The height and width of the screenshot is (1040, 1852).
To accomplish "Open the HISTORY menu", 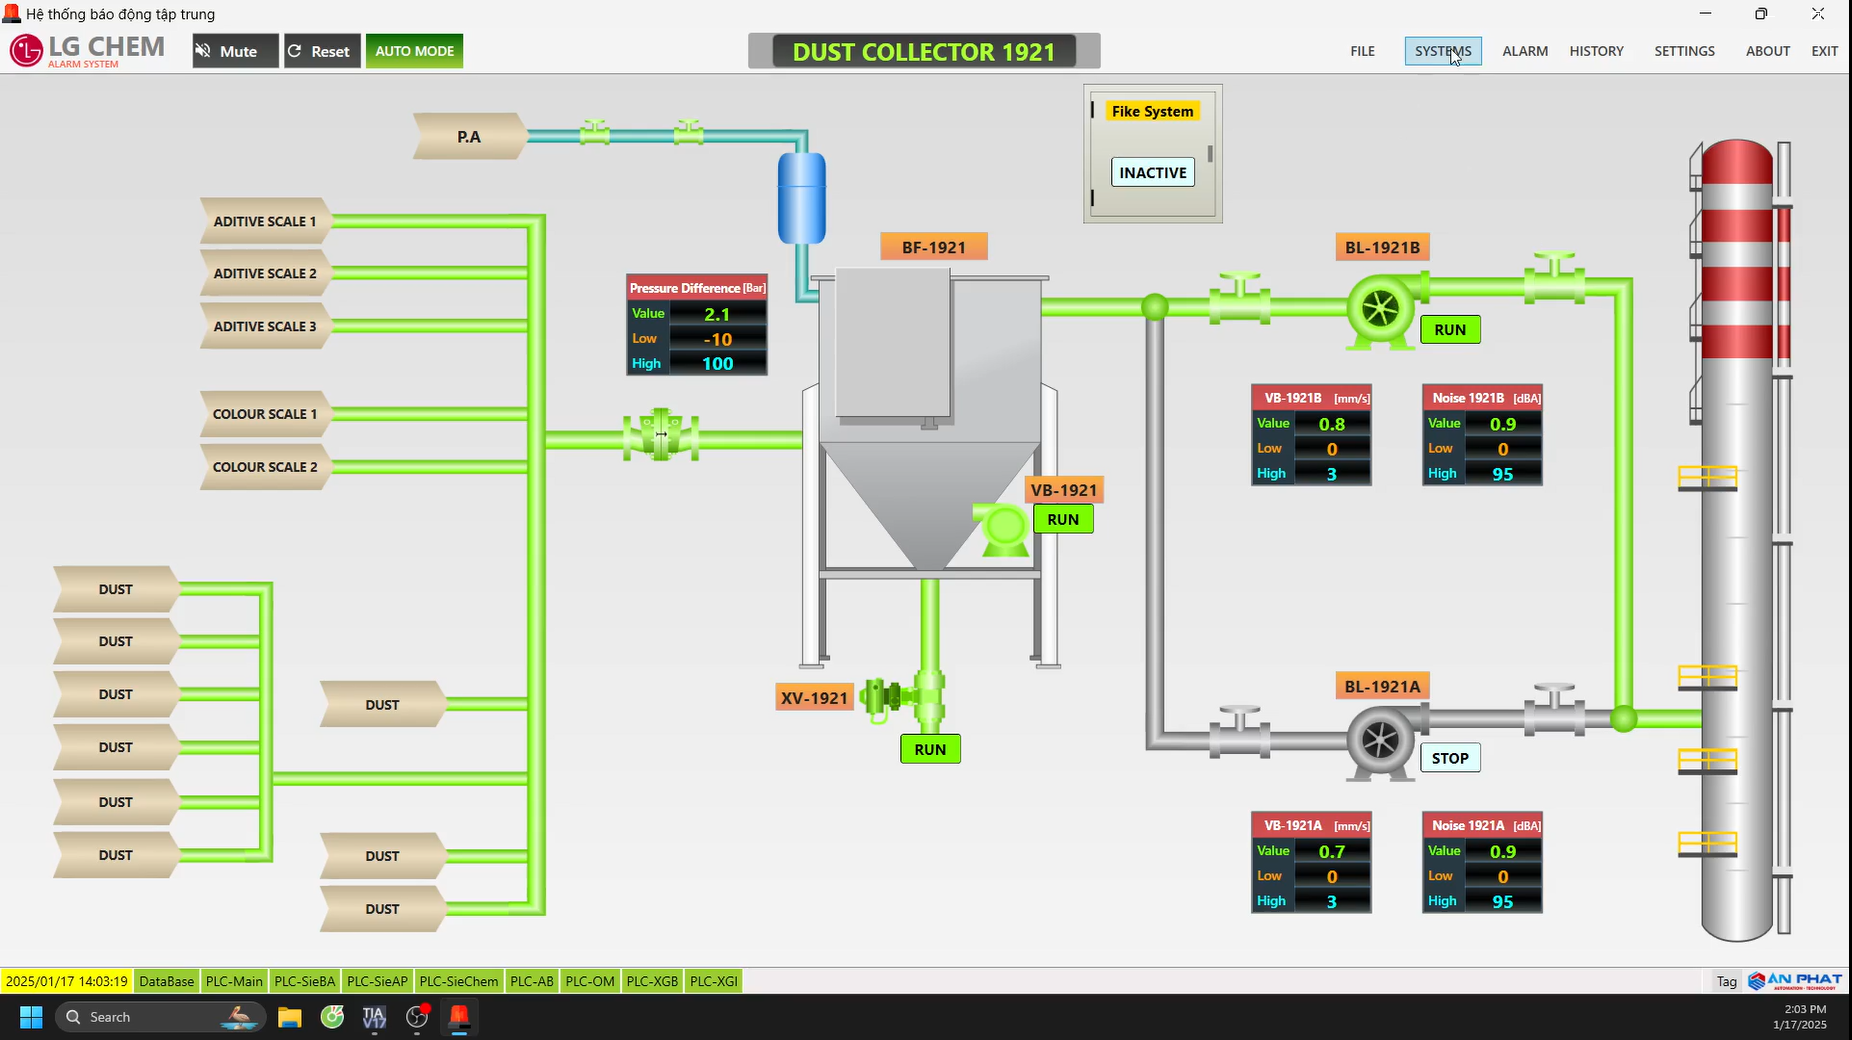I will pyautogui.click(x=1596, y=51).
